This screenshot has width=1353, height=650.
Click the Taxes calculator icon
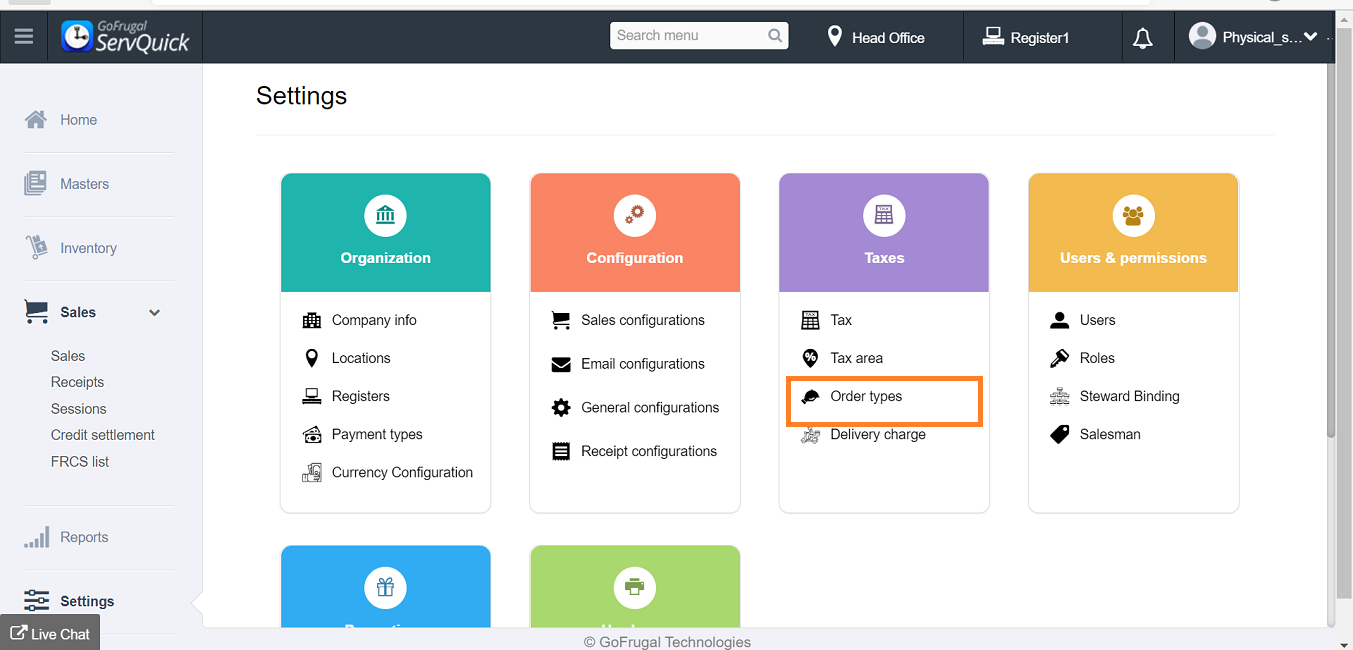884,215
